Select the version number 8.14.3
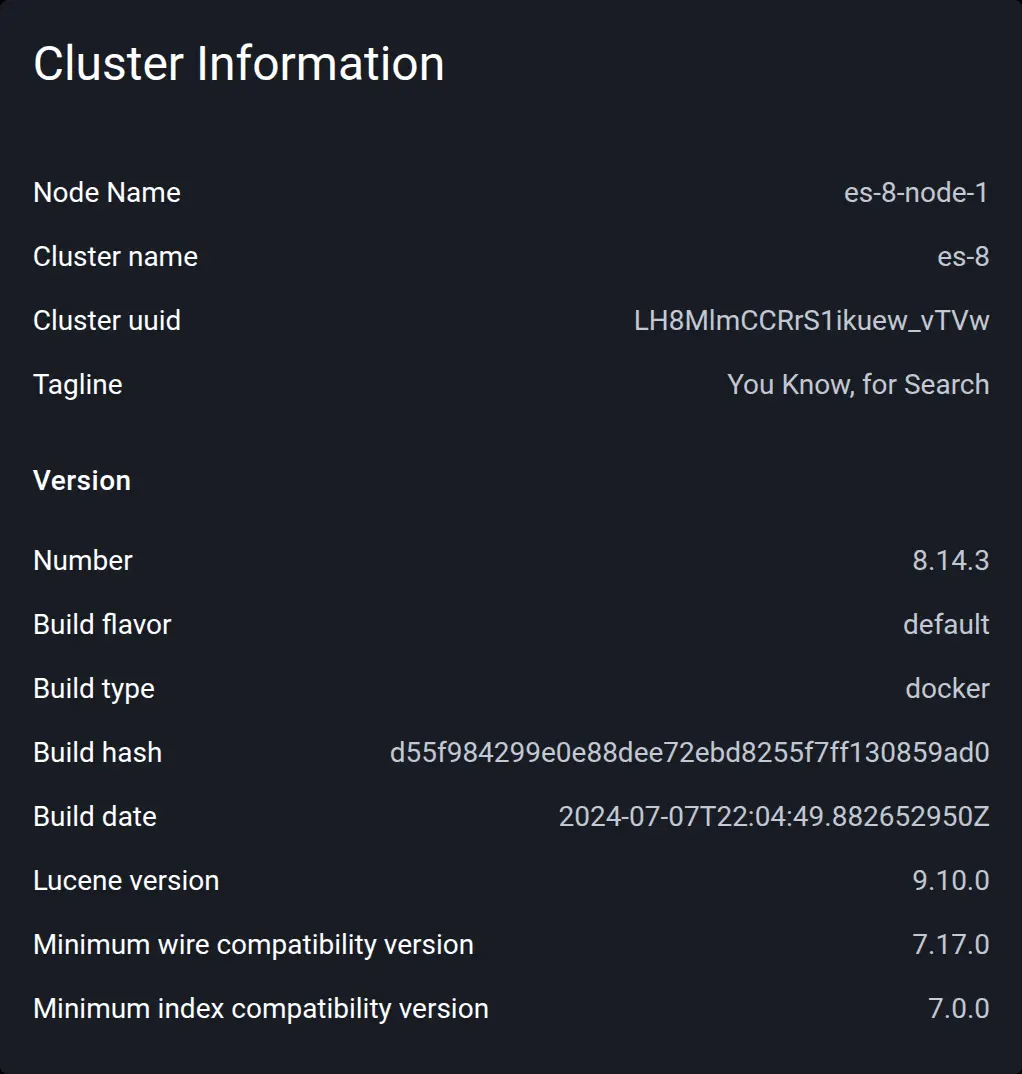This screenshot has width=1022, height=1074. click(951, 561)
